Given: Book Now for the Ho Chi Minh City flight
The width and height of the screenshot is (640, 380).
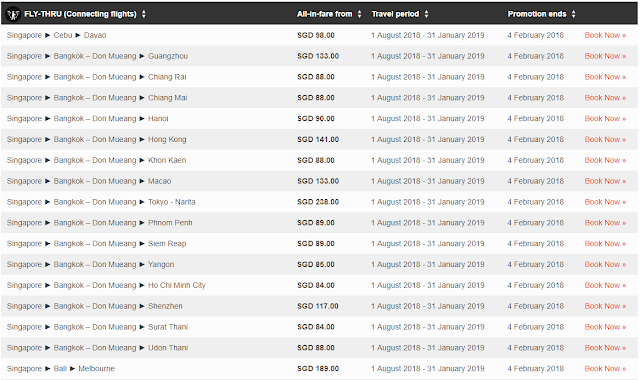Looking at the screenshot, I should coord(605,285).
